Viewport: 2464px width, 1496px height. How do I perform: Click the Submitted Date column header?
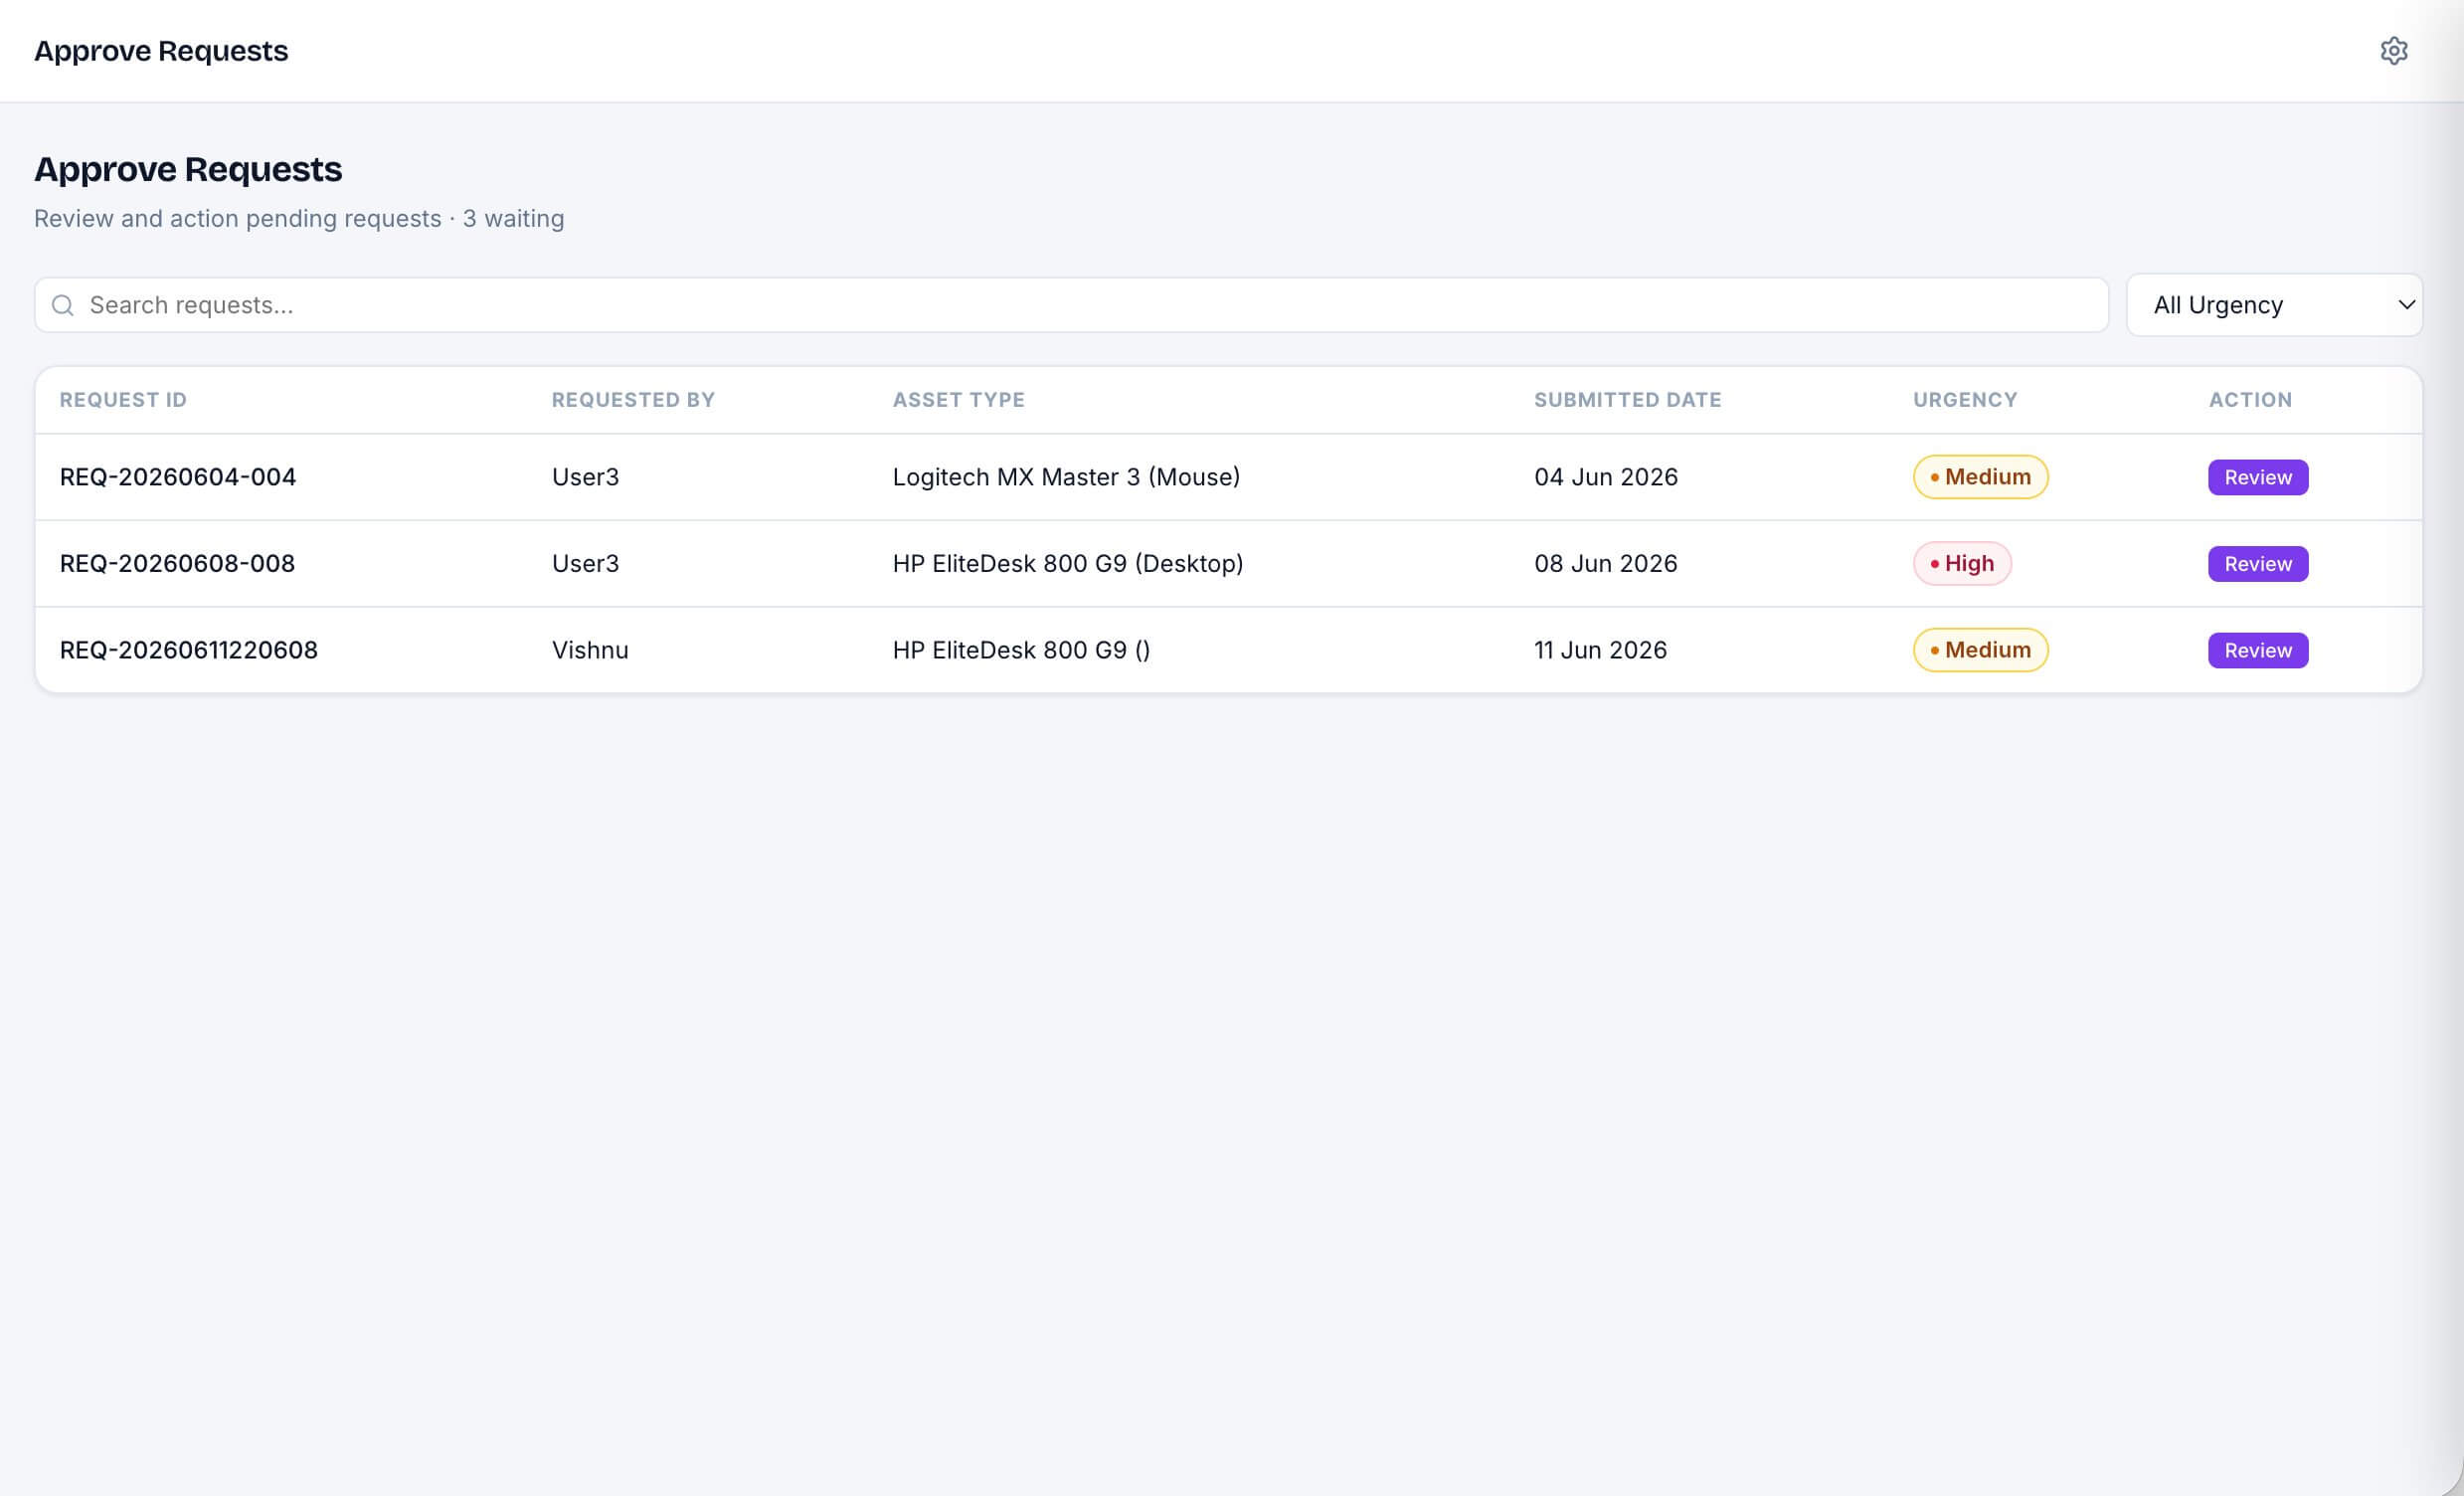pos(1627,400)
